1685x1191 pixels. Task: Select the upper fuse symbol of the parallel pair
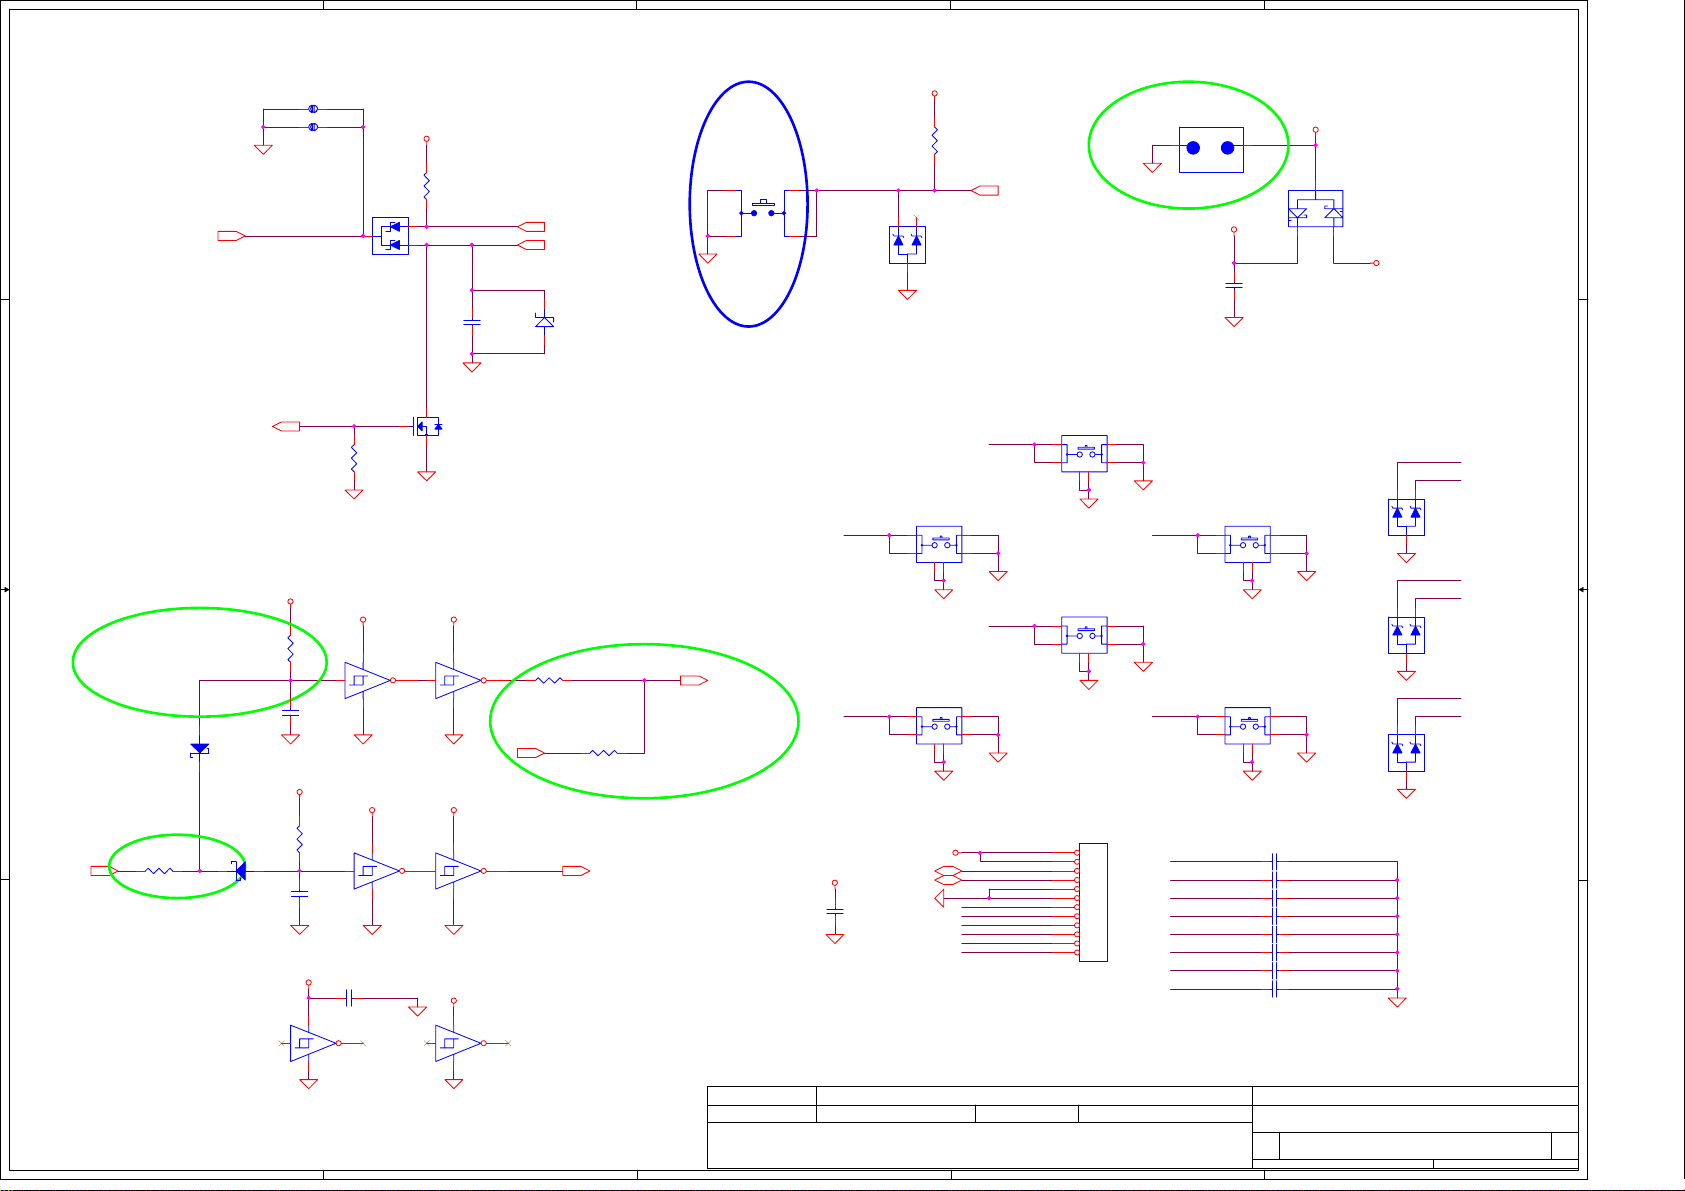point(313,109)
